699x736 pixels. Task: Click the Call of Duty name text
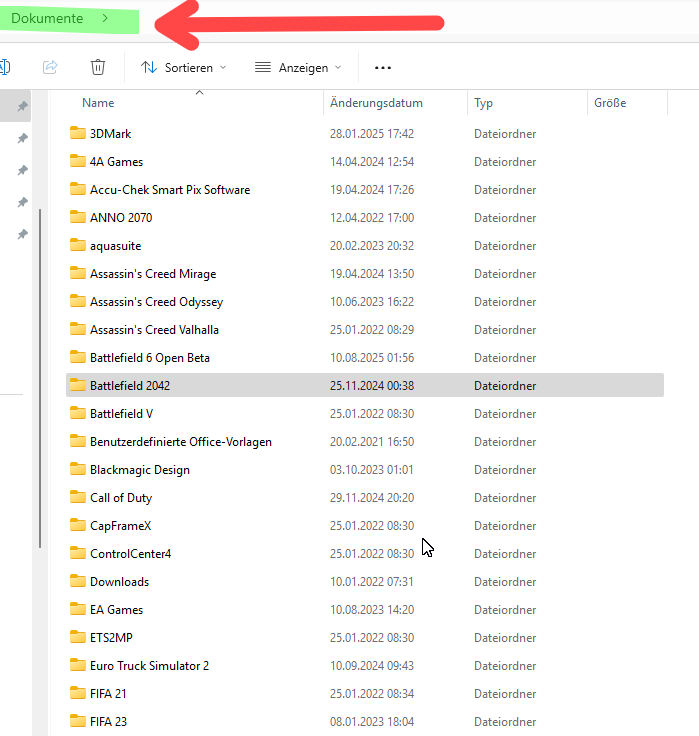tap(121, 498)
